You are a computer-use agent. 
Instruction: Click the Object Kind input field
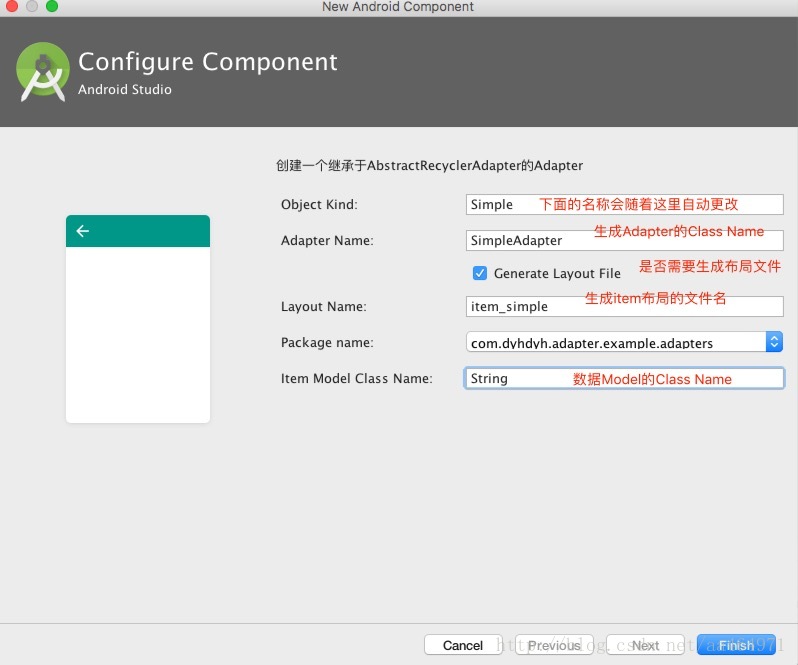pyautogui.click(x=624, y=205)
